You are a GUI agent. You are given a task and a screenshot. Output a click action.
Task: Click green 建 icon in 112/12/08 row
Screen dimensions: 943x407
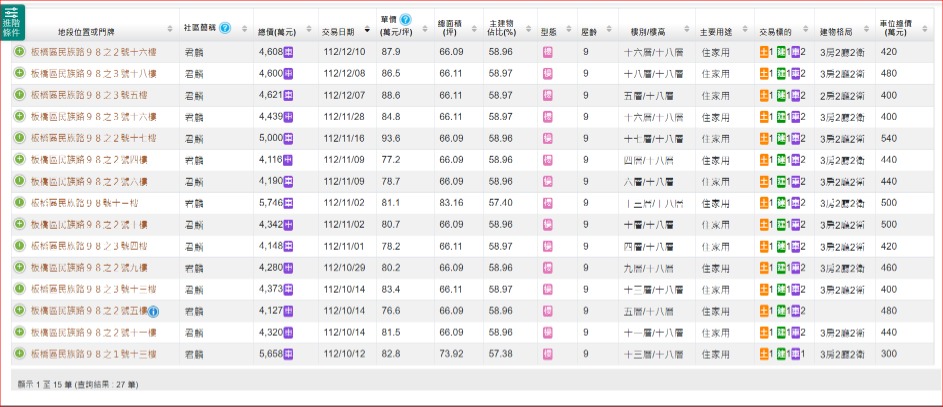pos(782,73)
